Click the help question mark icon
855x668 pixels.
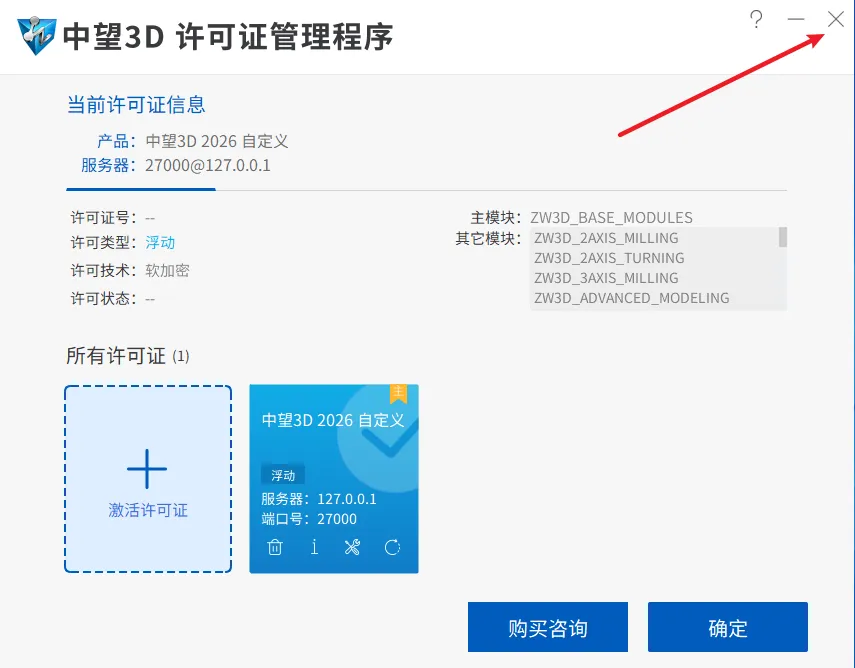click(x=756, y=20)
